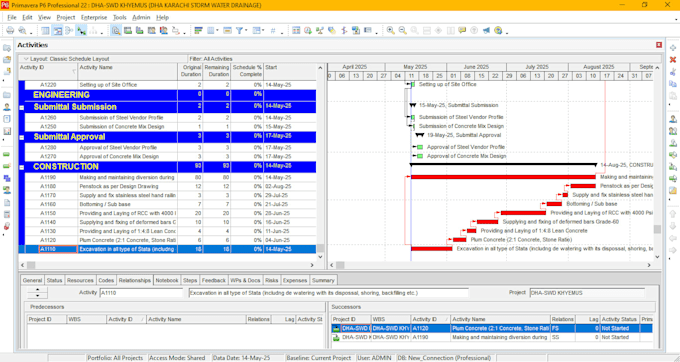Click the previous activity up stepper arrow
The height and width of the screenshot is (362, 680).
[38, 290]
